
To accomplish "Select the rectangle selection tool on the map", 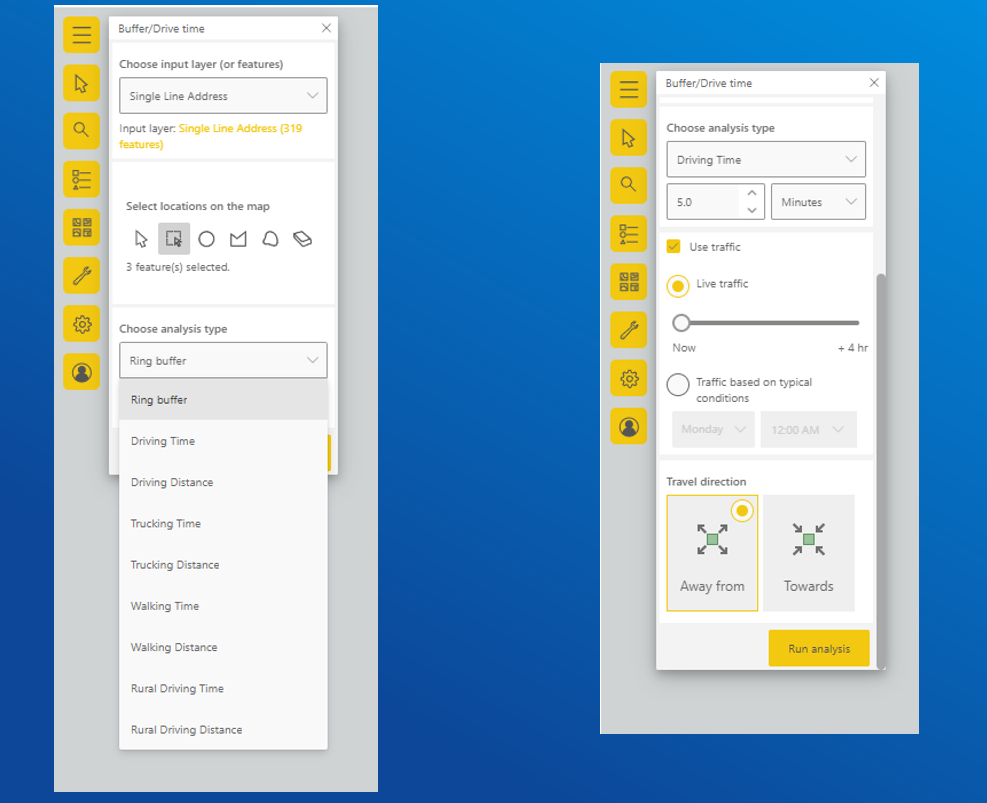I will click(x=173, y=238).
